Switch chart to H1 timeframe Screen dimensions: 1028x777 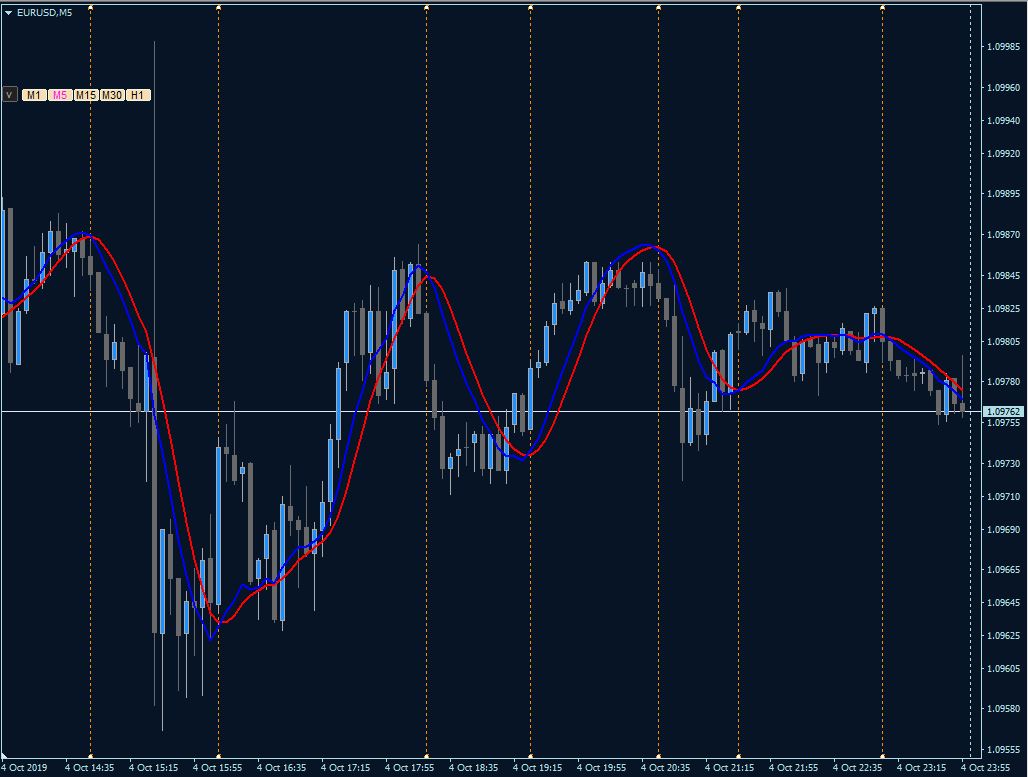[x=138, y=95]
